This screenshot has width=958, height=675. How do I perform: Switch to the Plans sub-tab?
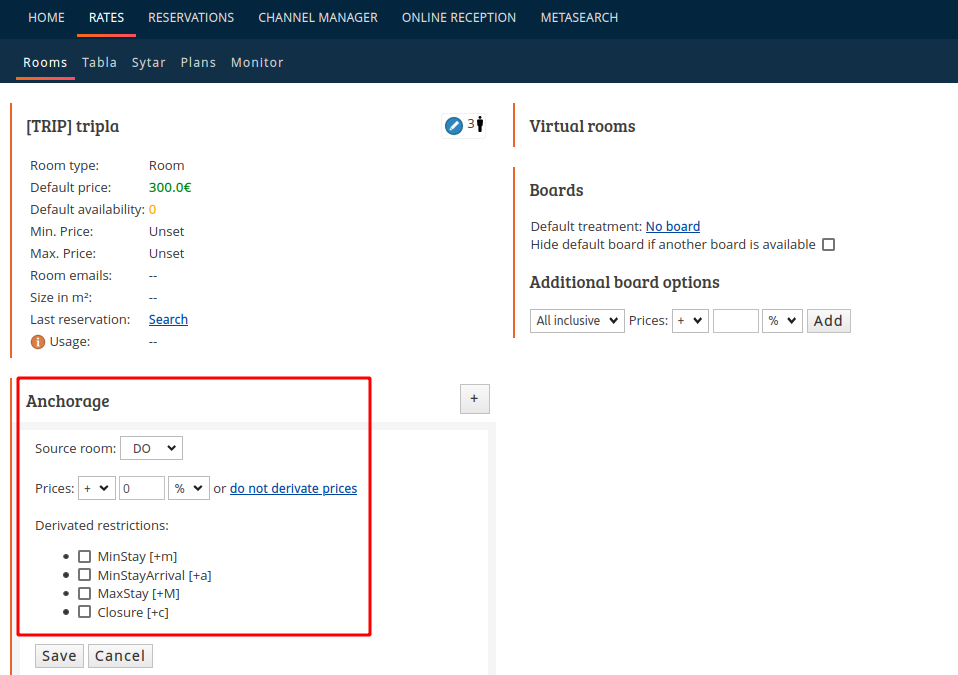point(198,62)
